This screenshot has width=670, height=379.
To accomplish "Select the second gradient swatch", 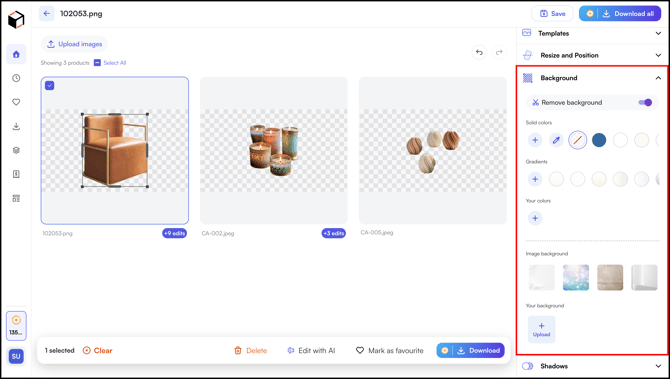I will pos(578,179).
